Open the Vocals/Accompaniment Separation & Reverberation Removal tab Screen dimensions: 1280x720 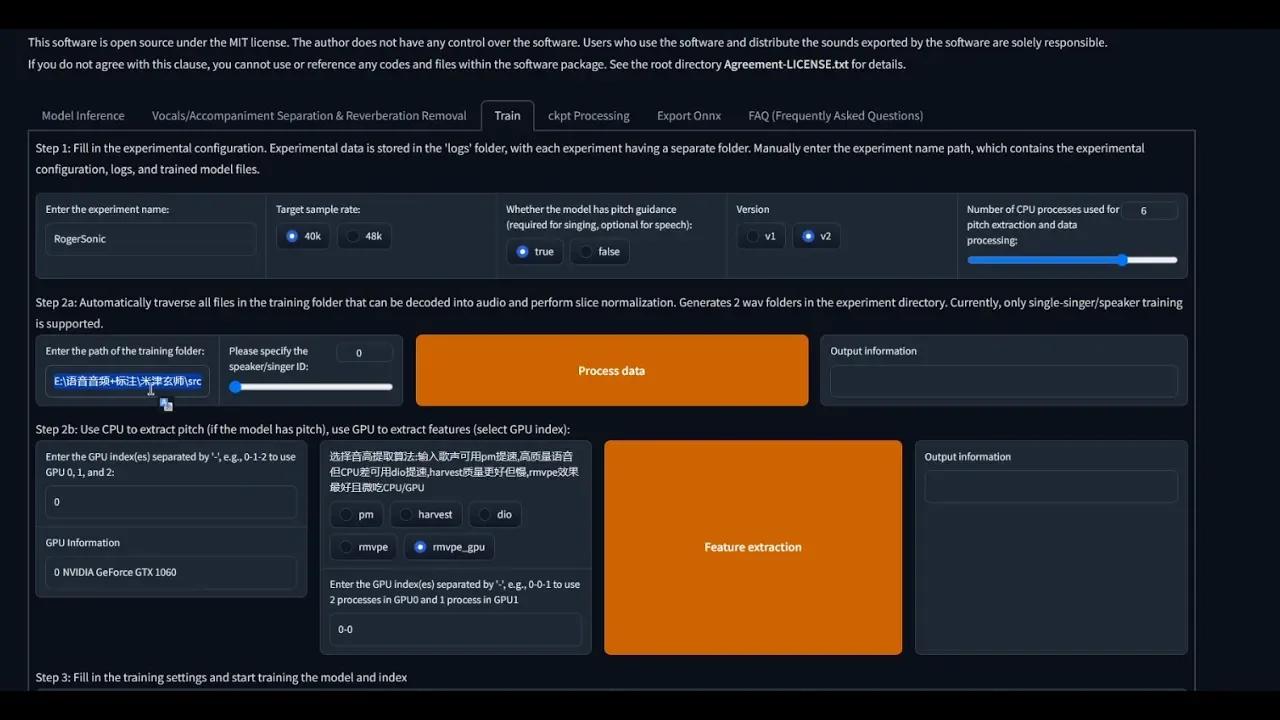[x=310, y=115]
